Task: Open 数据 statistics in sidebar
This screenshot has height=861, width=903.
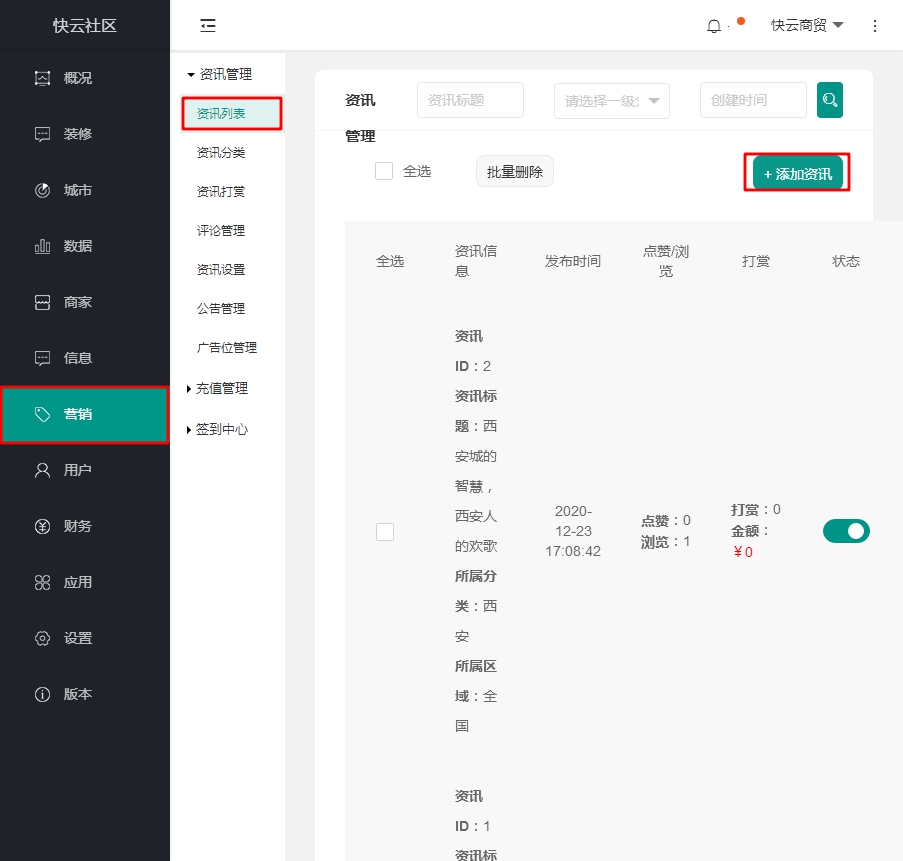Action: 77,246
